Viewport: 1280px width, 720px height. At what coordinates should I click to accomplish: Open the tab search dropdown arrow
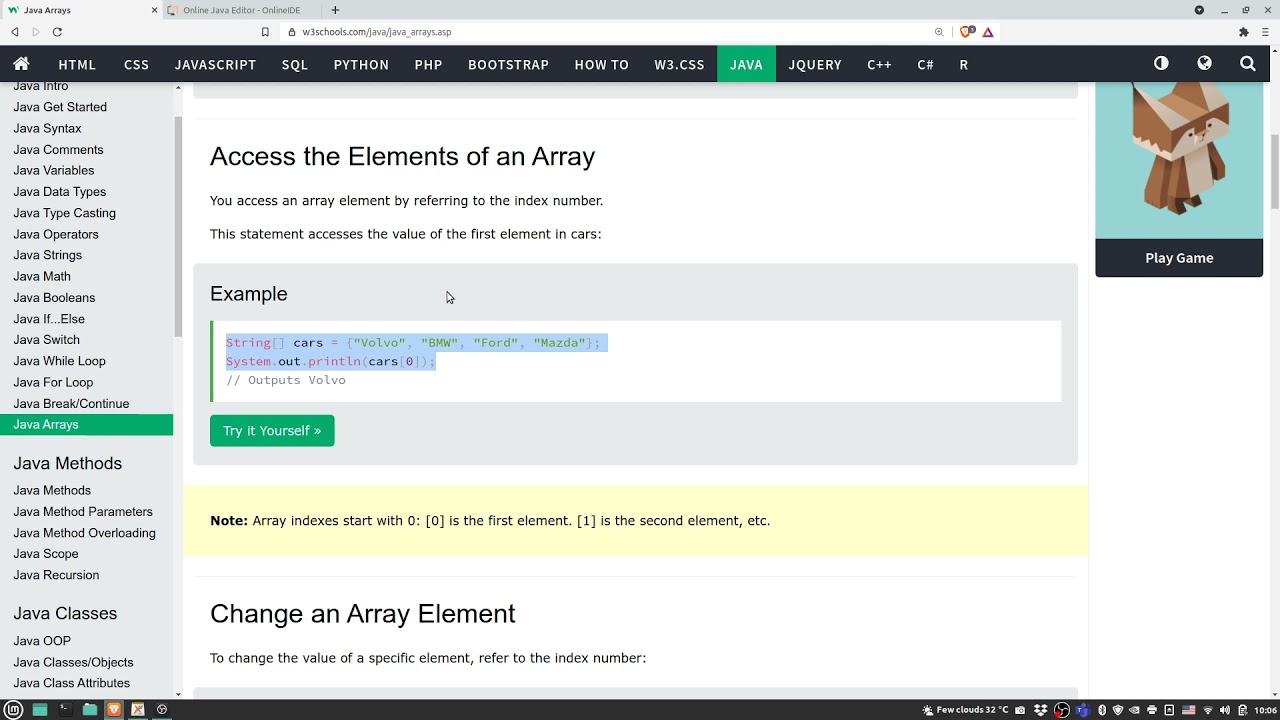tap(1199, 10)
